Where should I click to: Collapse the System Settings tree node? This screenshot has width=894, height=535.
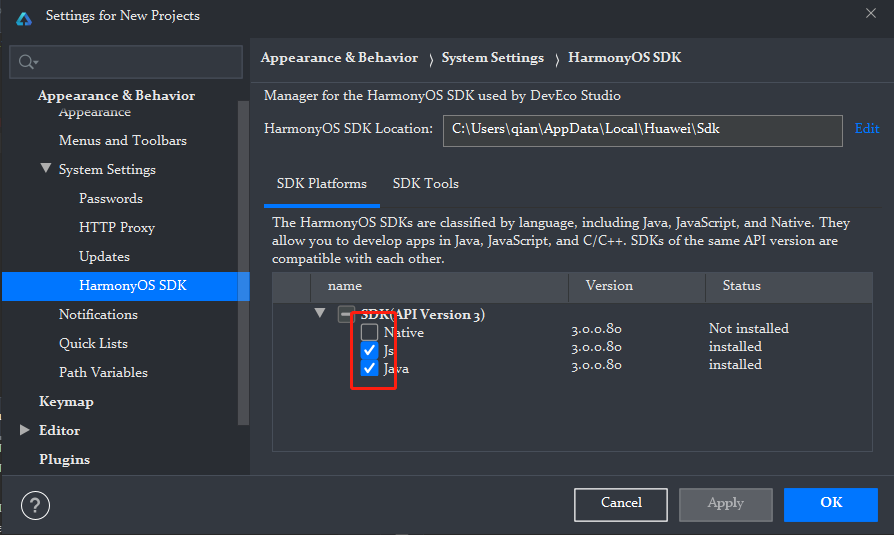[46, 168]
